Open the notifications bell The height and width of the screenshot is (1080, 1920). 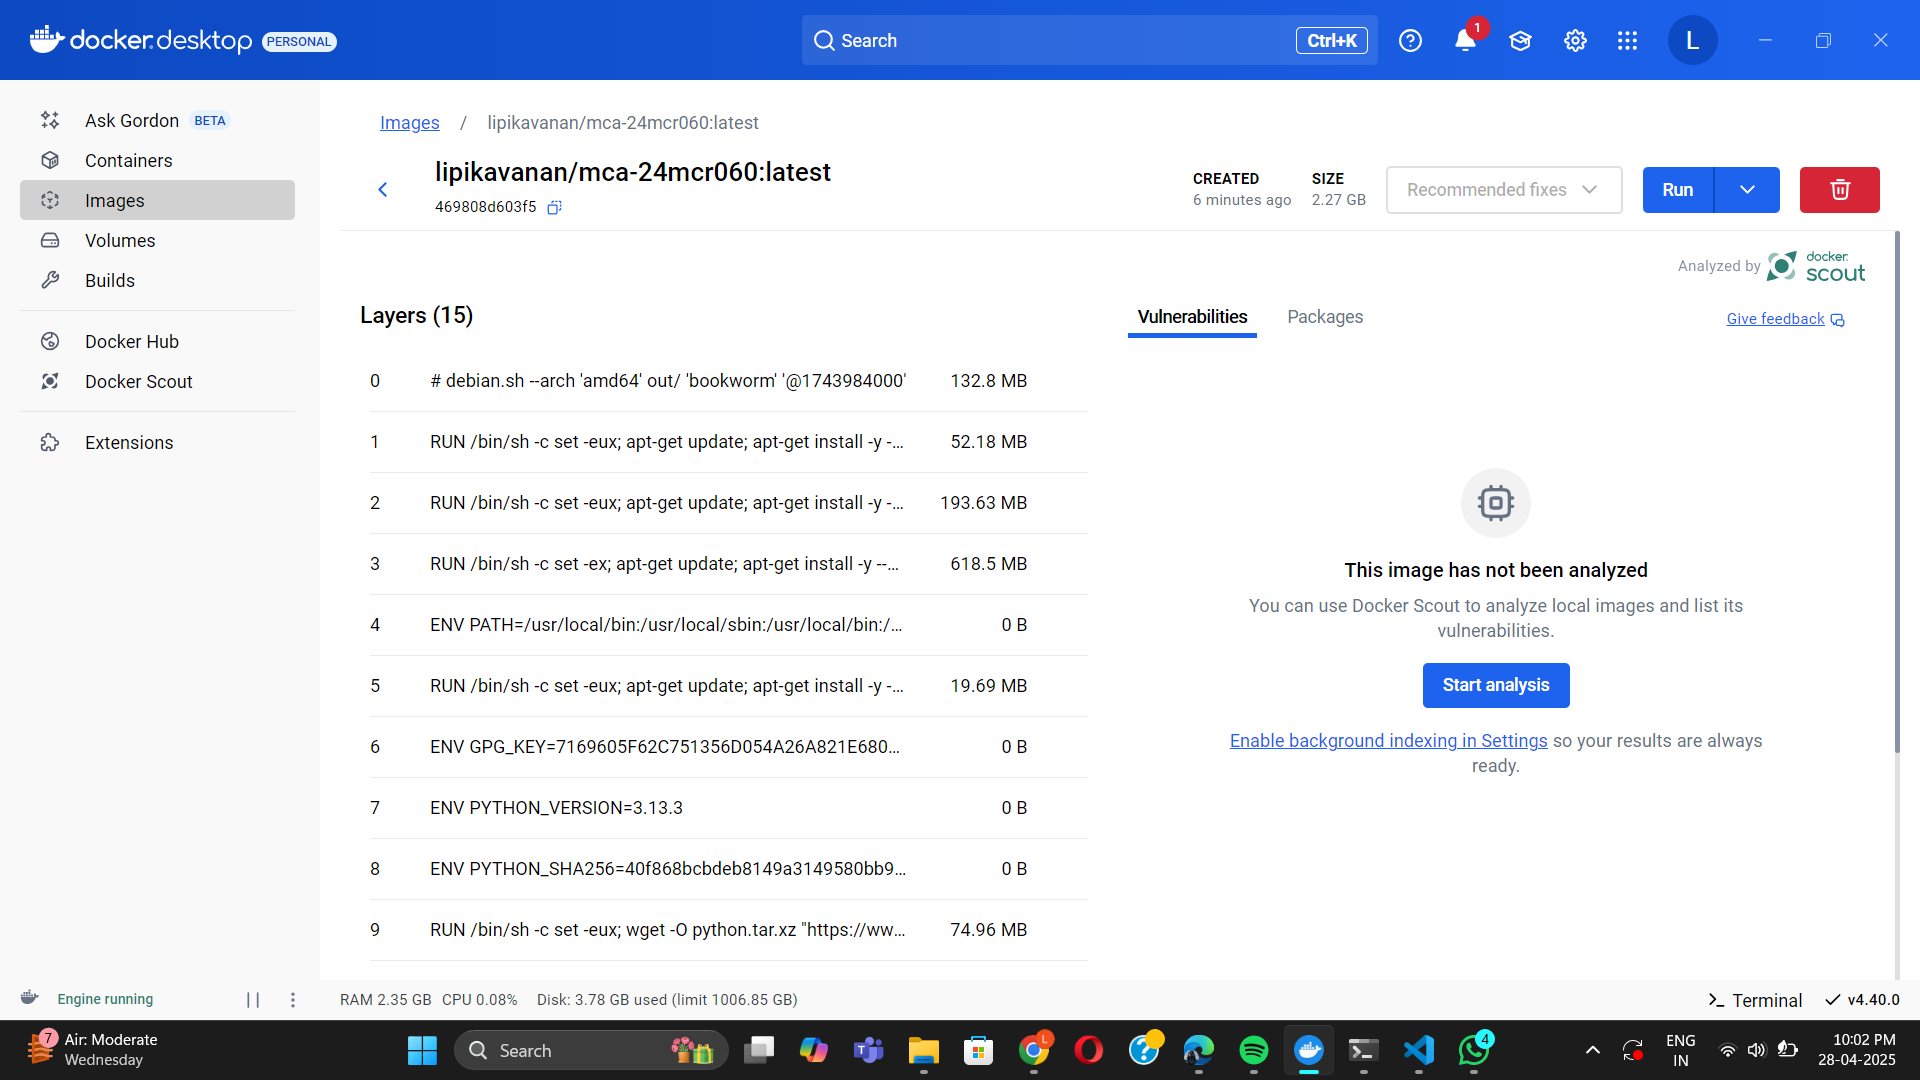point(1465,40)
